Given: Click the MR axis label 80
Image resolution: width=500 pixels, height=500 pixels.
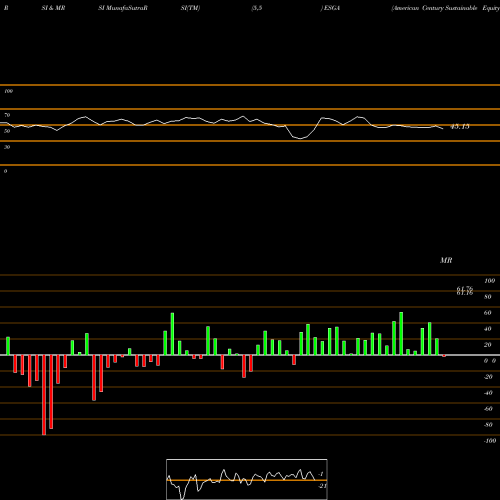Looking at the screenshot, I should click(x=488, y=297).
